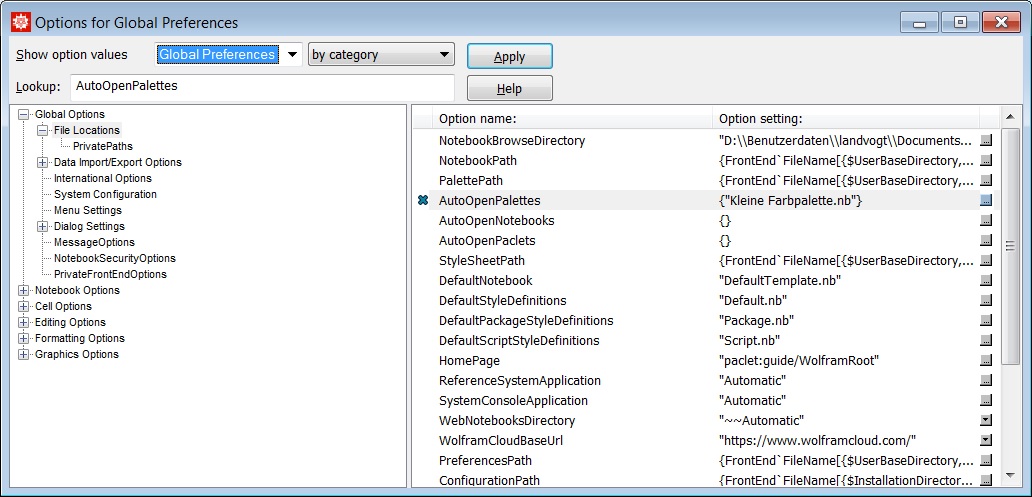This screenshot has width=1032, height=497.
Task: Open editor button for DefaultNotebook row
Action: [985, 280]
